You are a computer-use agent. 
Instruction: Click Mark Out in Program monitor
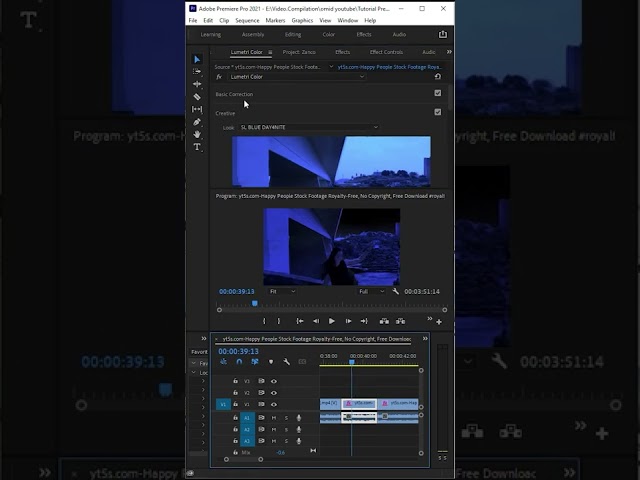click(279, 321)
